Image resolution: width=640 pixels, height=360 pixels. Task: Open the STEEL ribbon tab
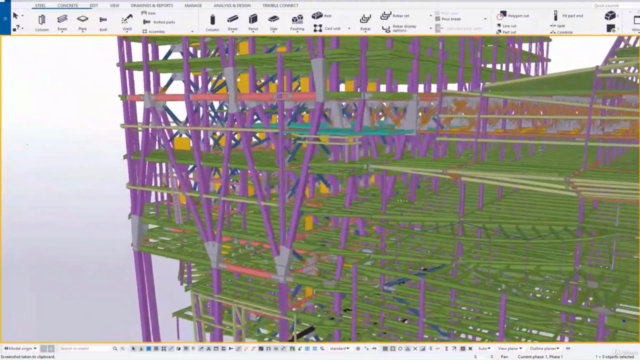tap(40, 5)
